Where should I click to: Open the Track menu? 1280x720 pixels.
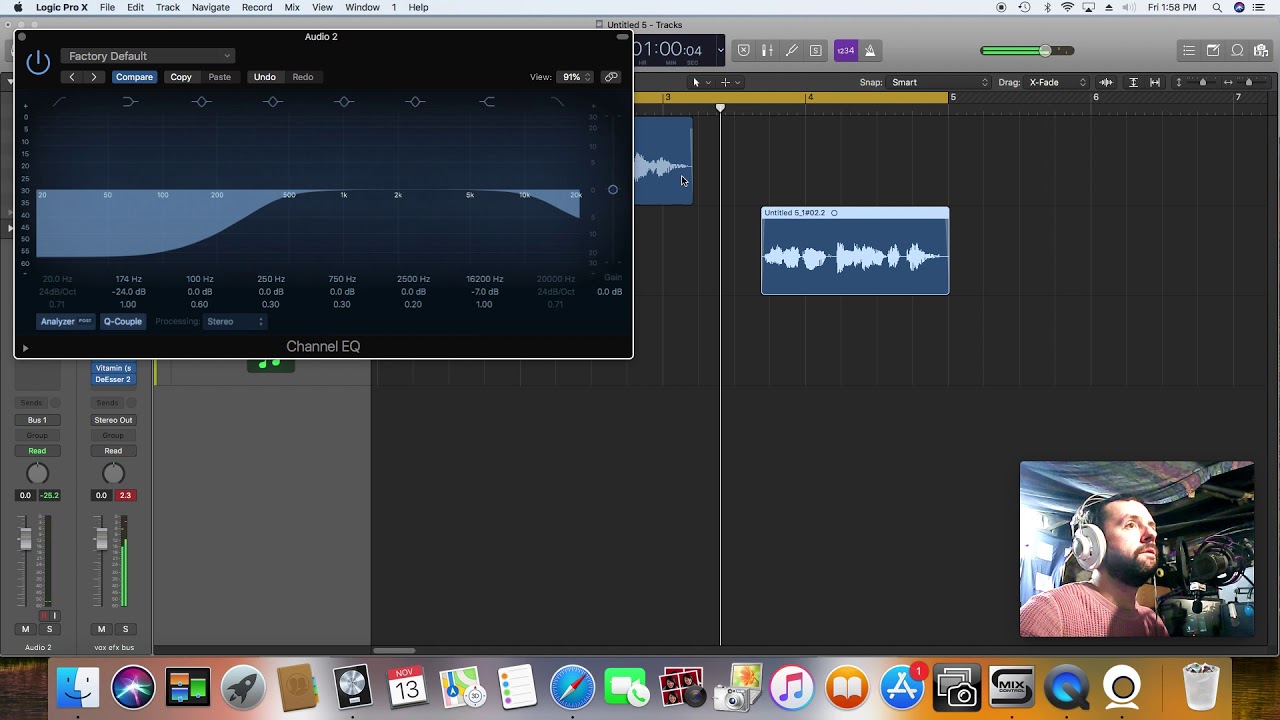tap(168, 7)
